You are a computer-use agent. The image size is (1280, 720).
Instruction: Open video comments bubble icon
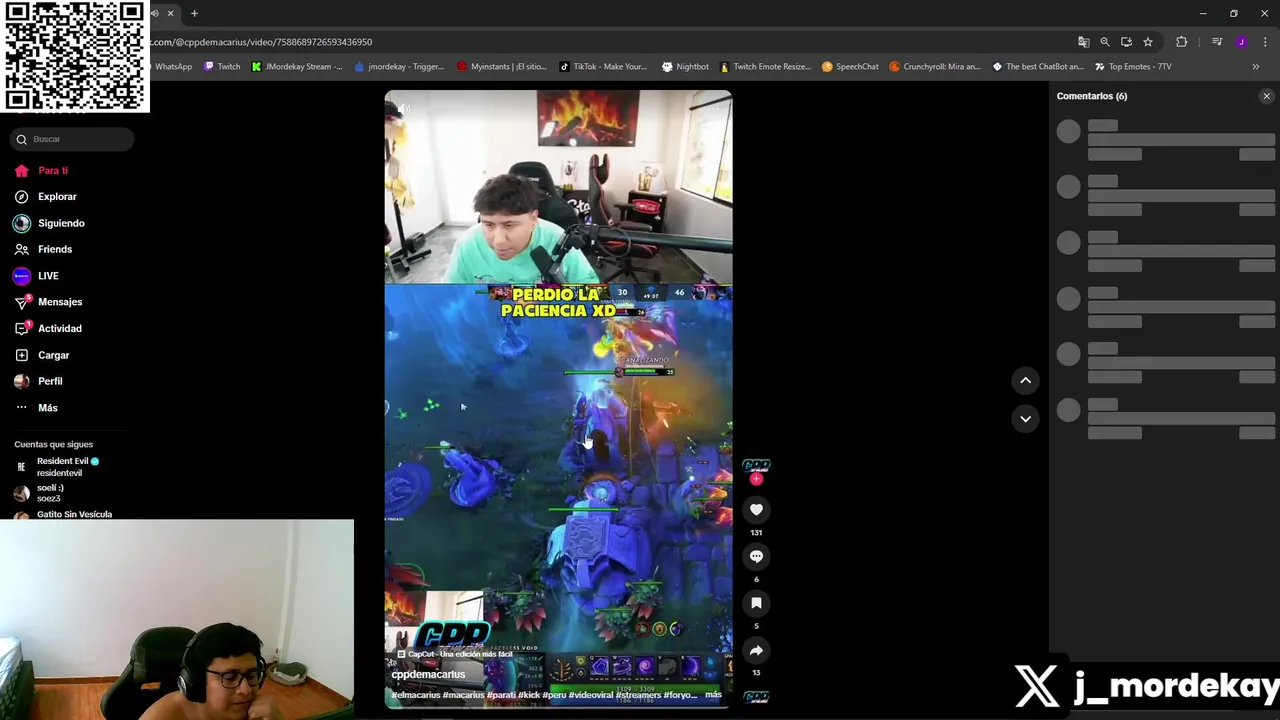coord(756,556)
